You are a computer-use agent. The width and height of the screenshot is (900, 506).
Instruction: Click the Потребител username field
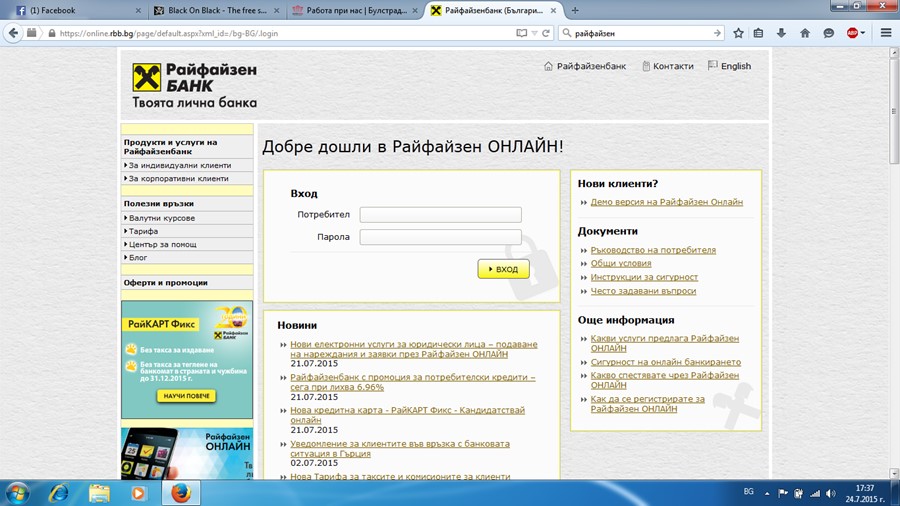[x=440, y=215]
